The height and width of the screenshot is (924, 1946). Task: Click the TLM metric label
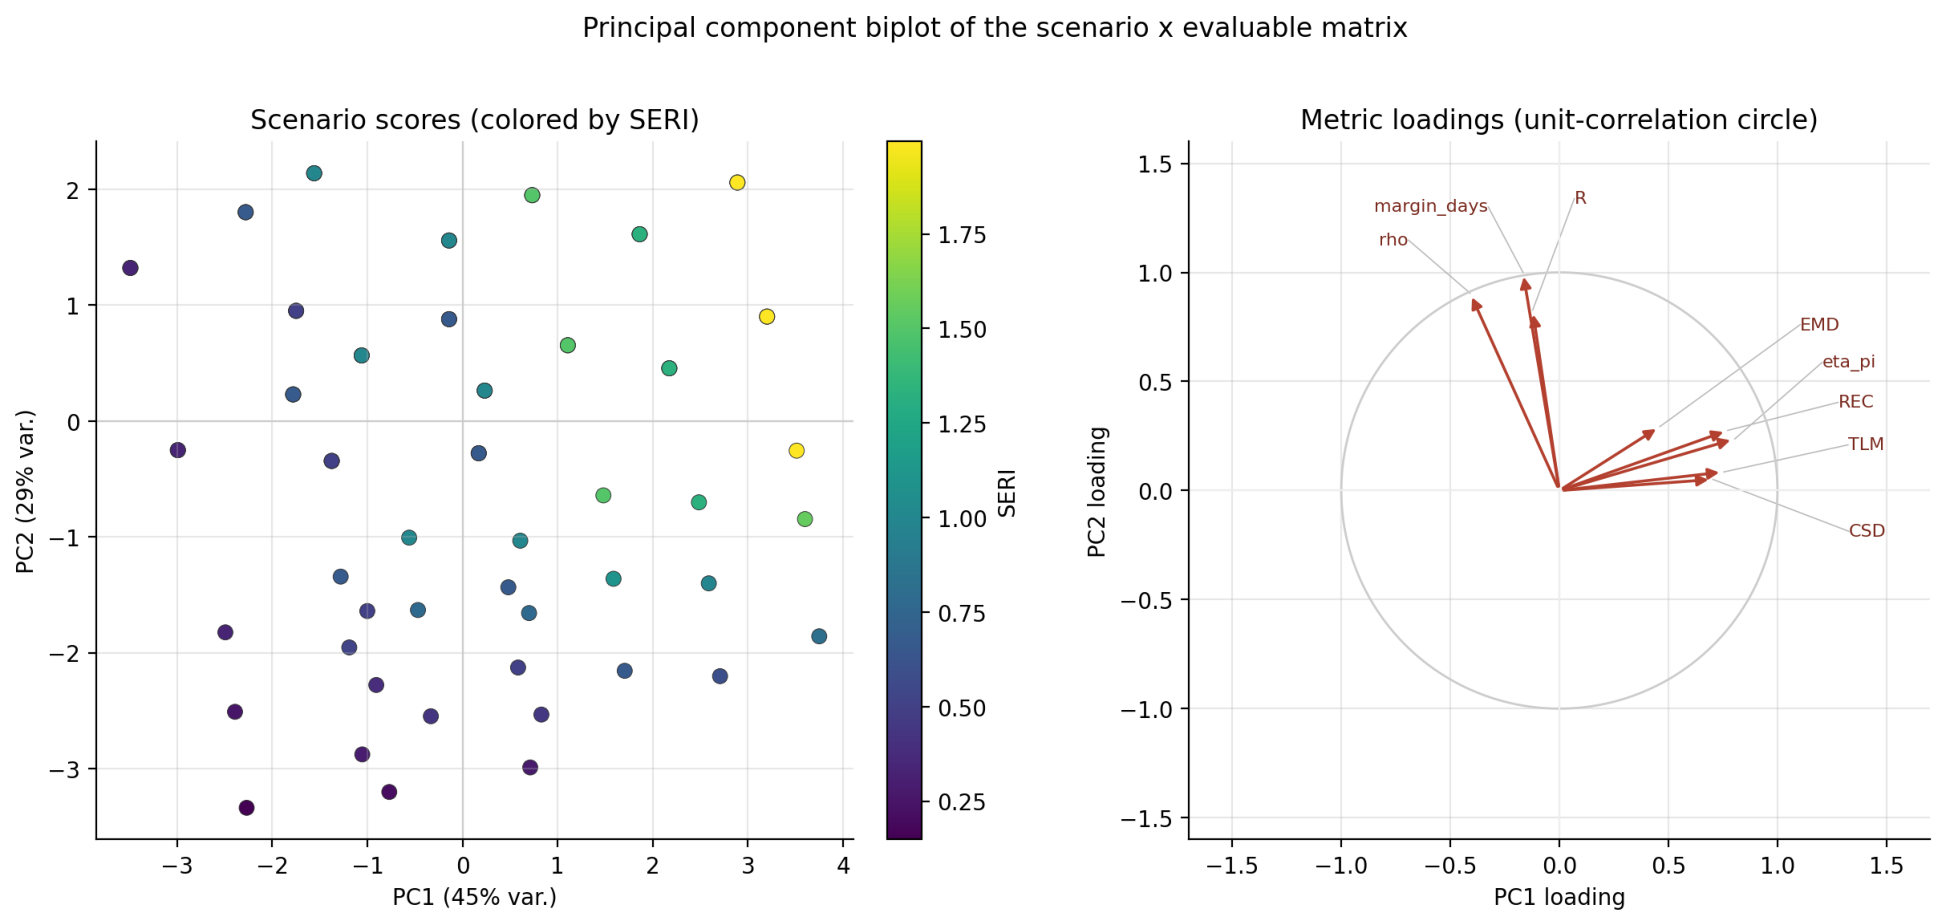pos(1865,444)
